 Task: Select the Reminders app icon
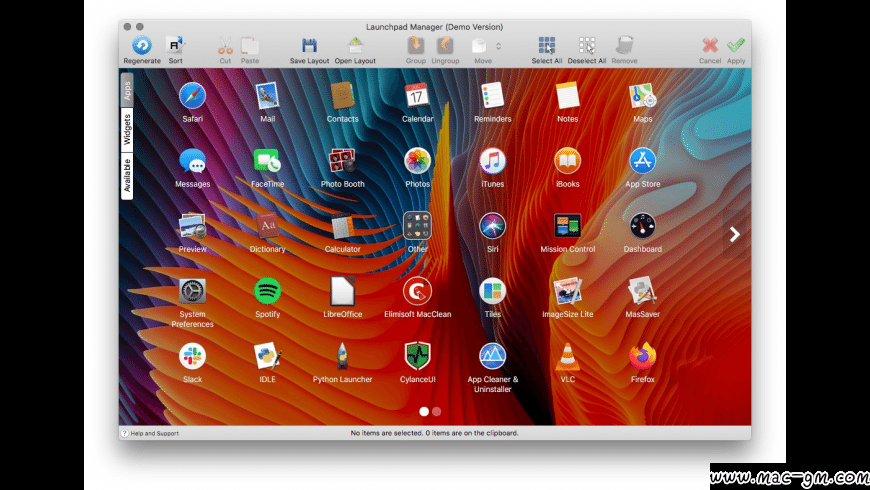[x=492, y=96]
